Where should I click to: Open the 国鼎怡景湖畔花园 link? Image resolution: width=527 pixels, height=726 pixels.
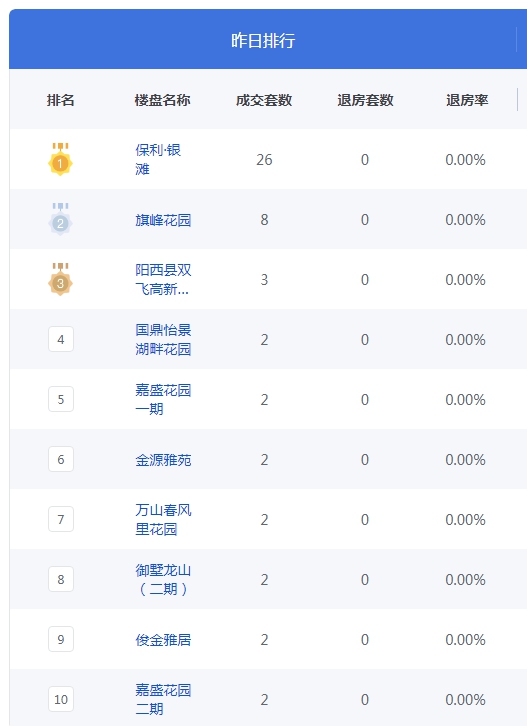point(163,339)
